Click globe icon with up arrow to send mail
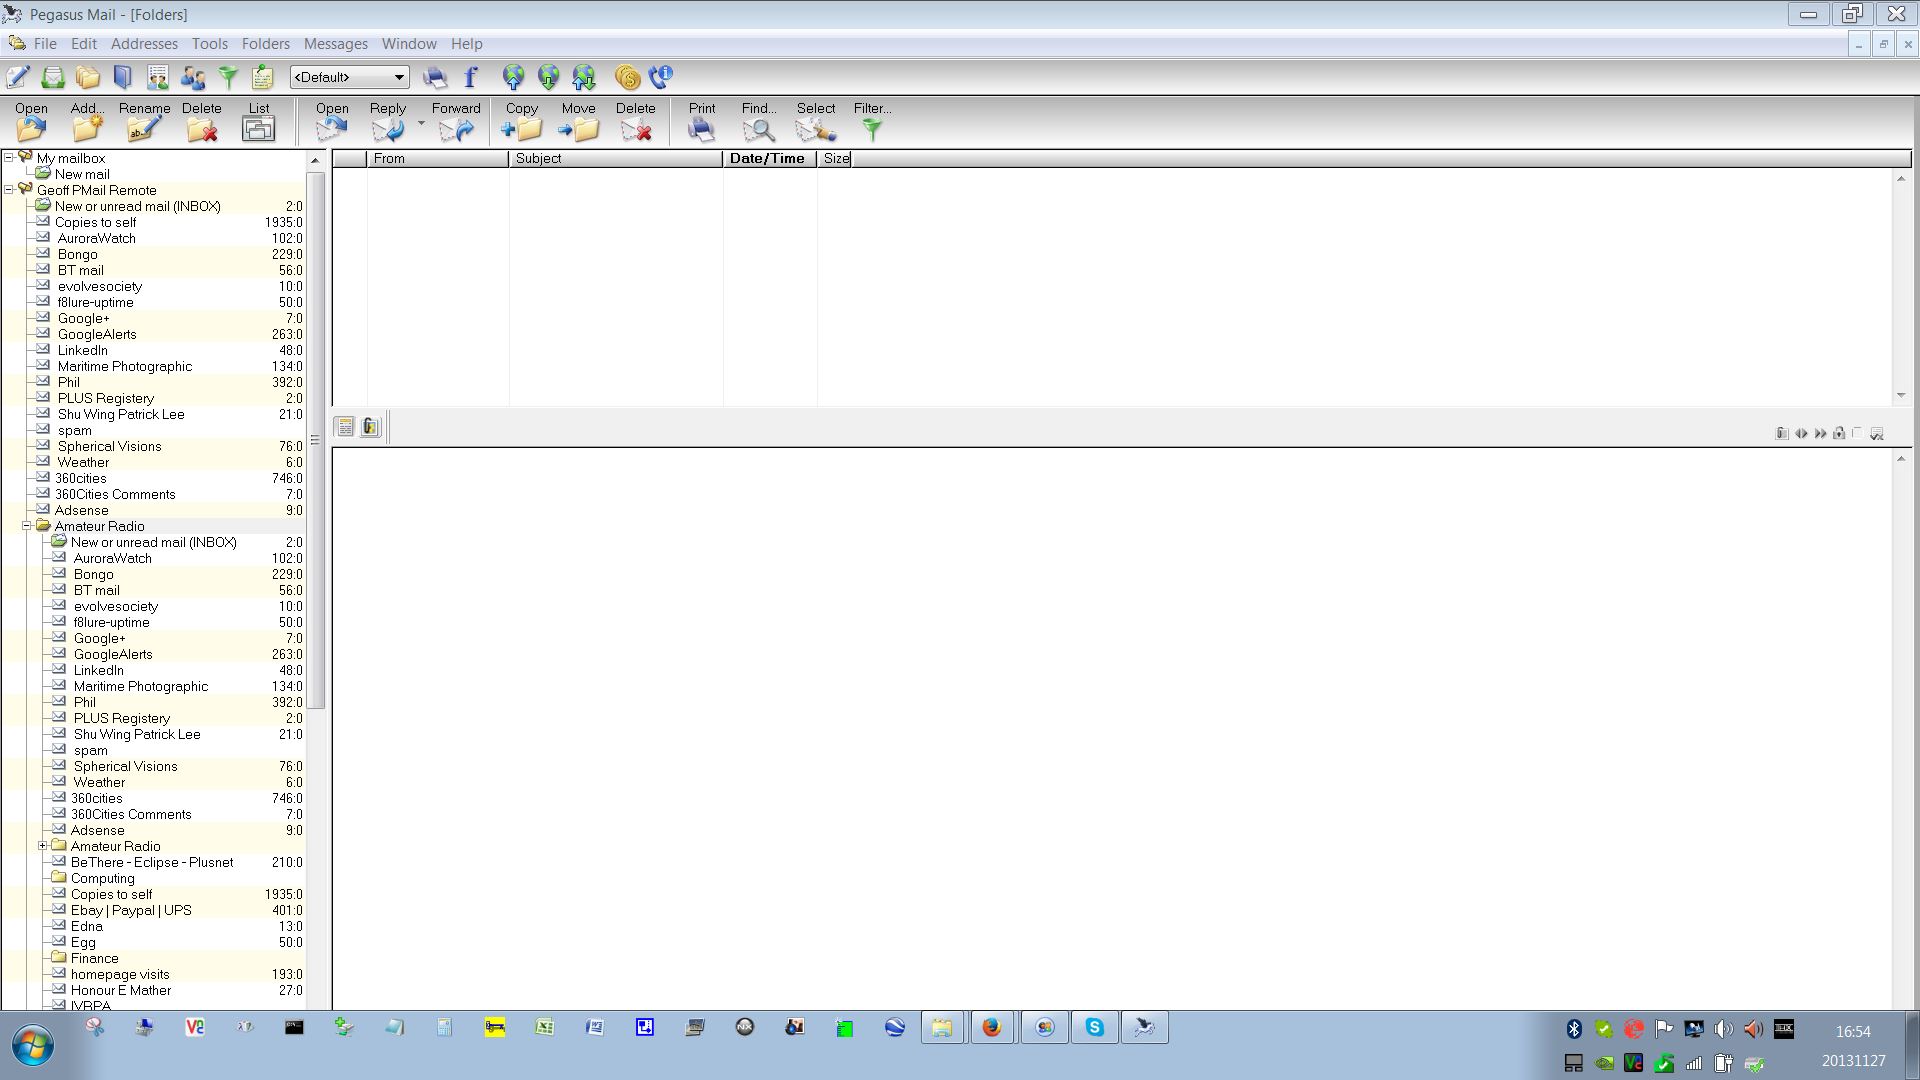 (x=513, y=77)
